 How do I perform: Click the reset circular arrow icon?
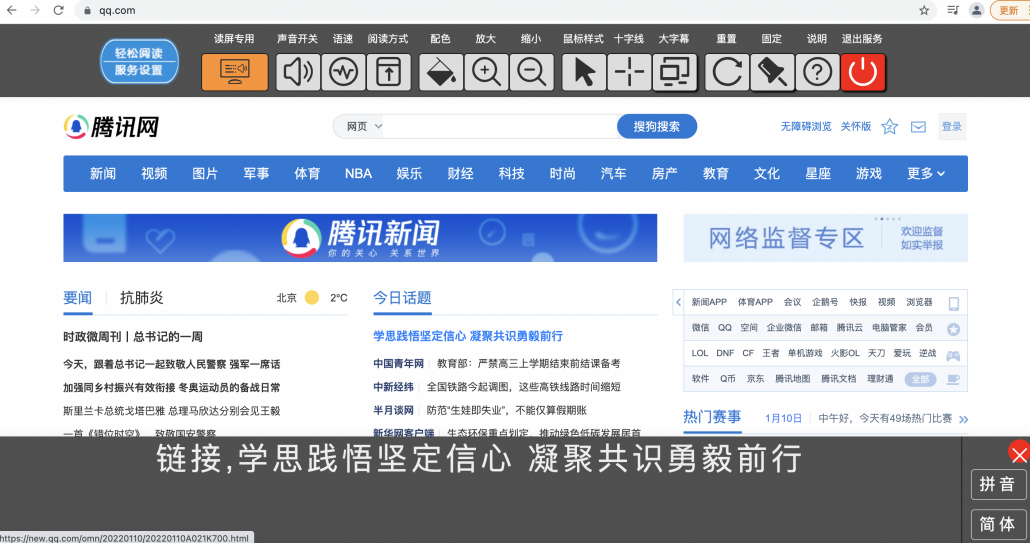(727, 72)
